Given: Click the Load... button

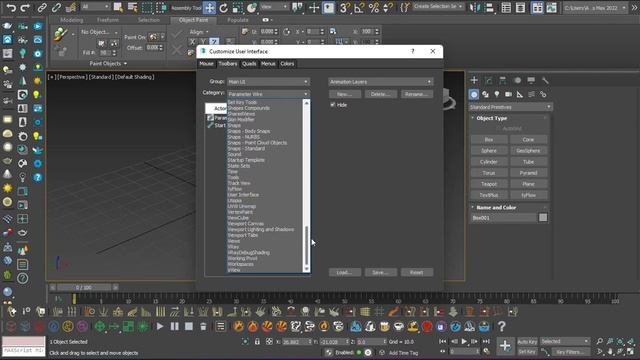Looking at the screenshot, I should point(344,272).
